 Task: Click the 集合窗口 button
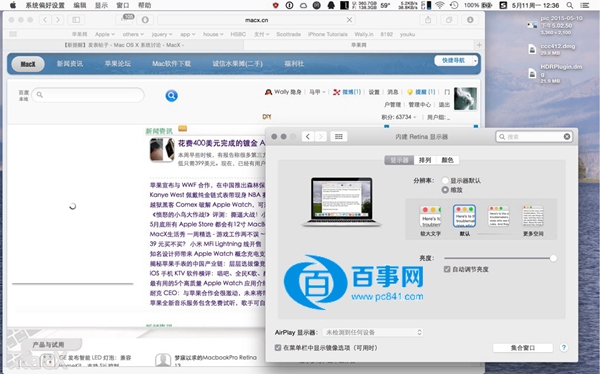point(523,348)
